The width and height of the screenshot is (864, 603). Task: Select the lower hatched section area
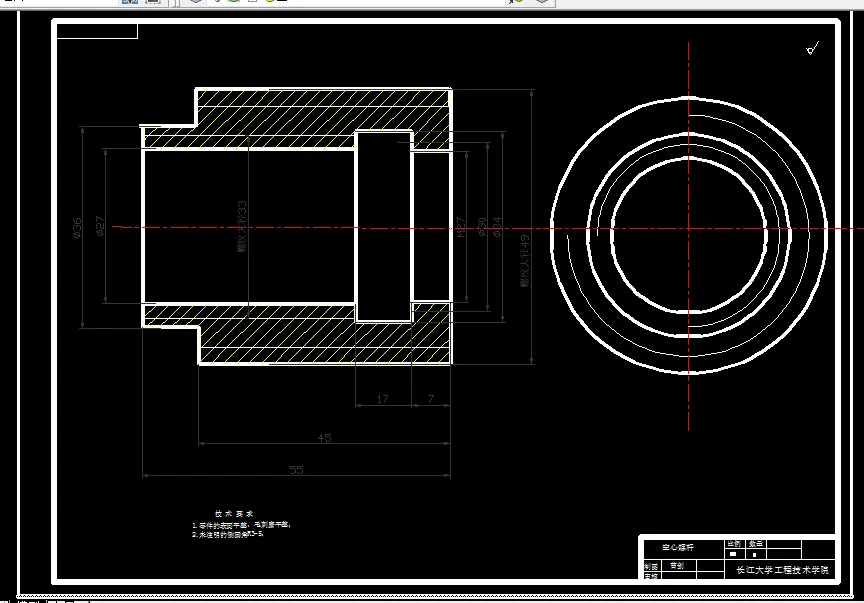point(325,335)
